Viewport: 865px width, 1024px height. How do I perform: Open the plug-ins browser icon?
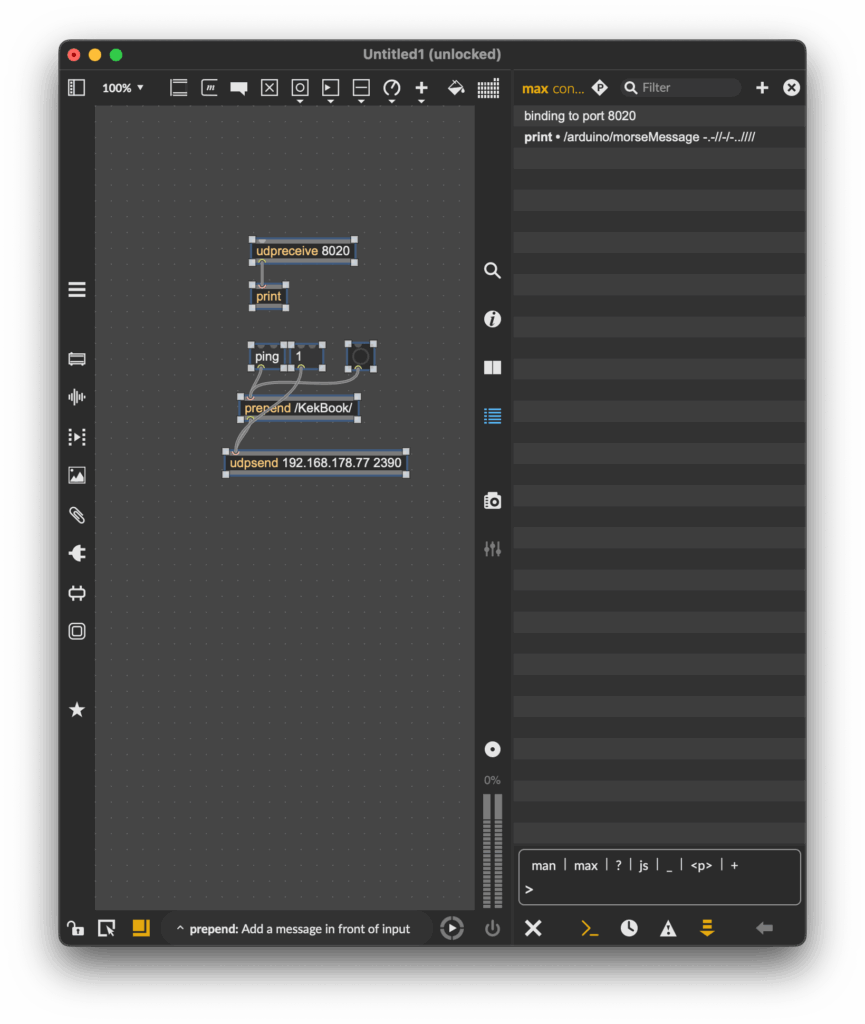(x=77, y=554)
